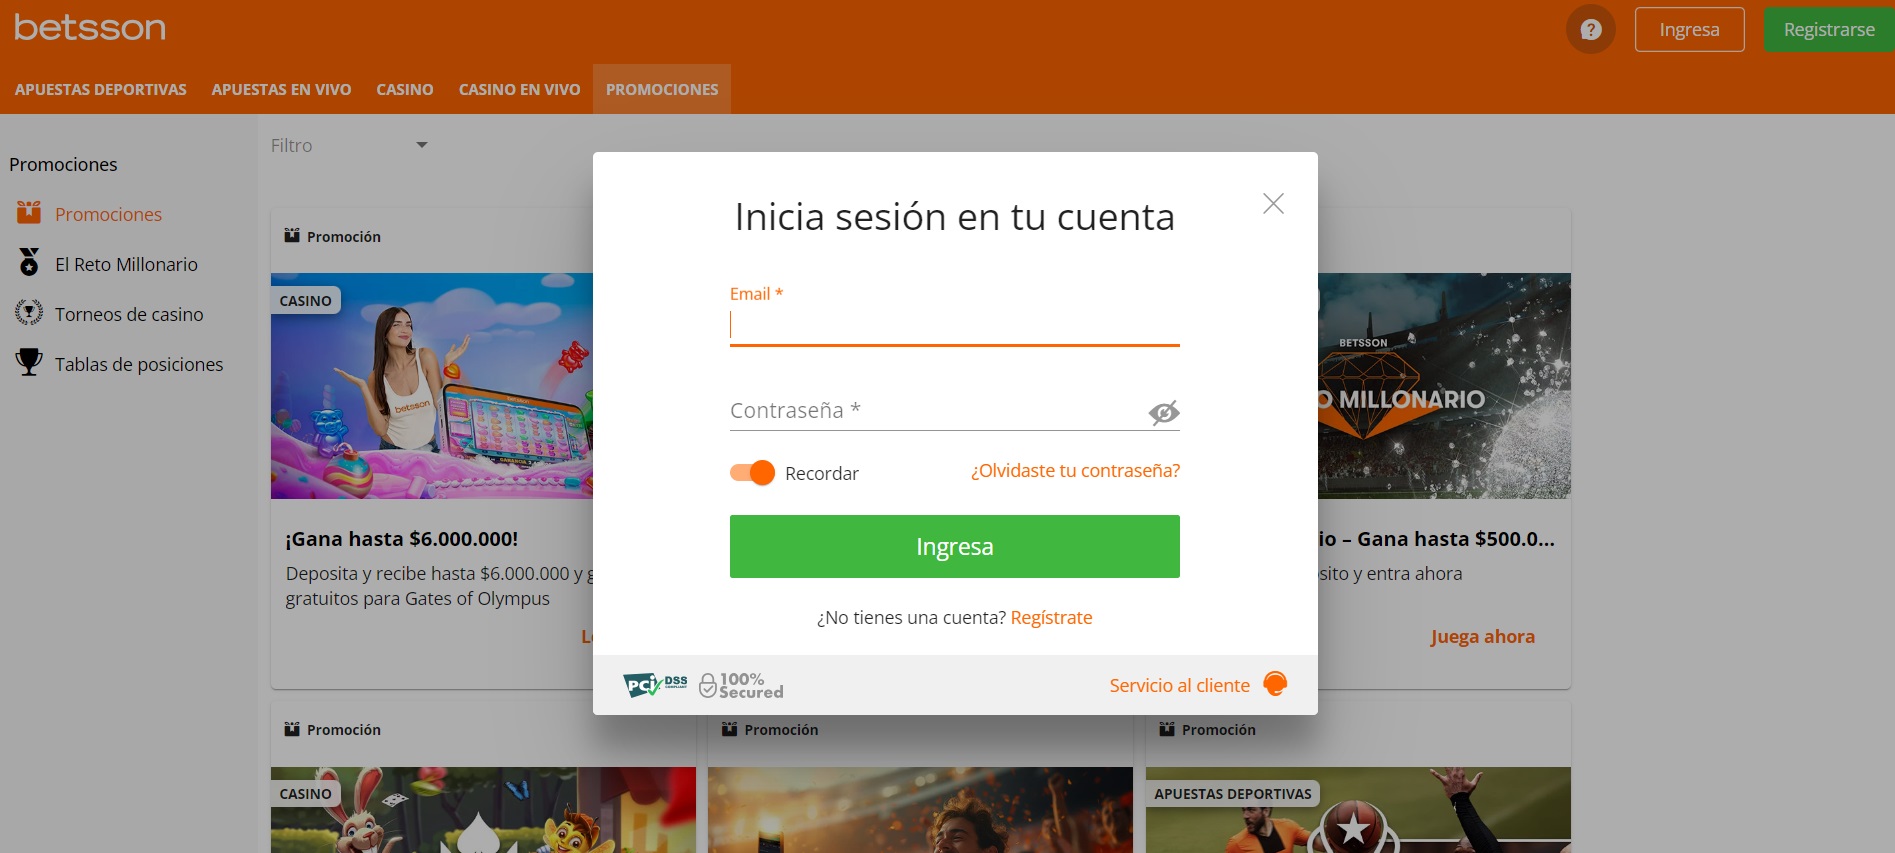Click the El Reto Millonario medal icon

29,262
